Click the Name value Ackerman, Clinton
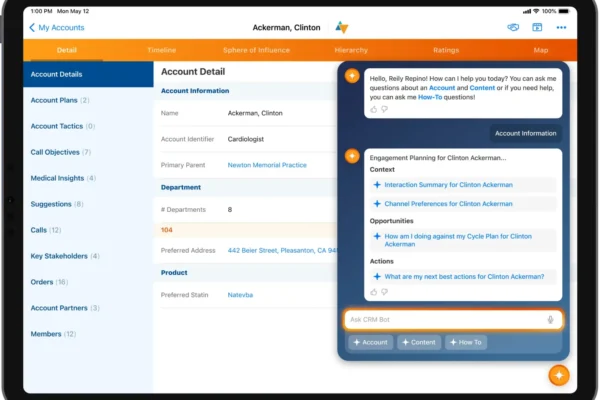The image size is (600, 400). pyautogui.click(x=255, y=113)
